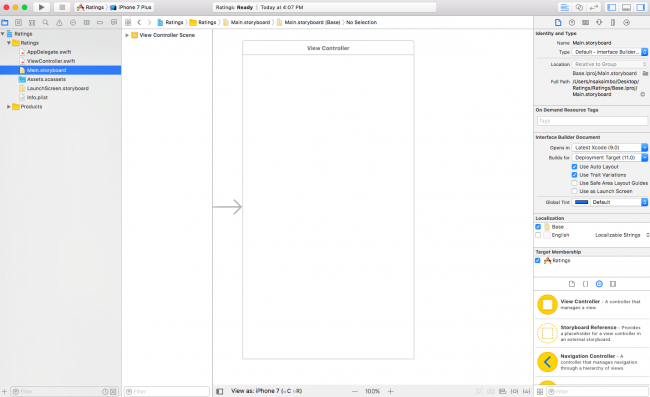
Task: Open the Find navigator magnifier icon
Action: (46, 22)
